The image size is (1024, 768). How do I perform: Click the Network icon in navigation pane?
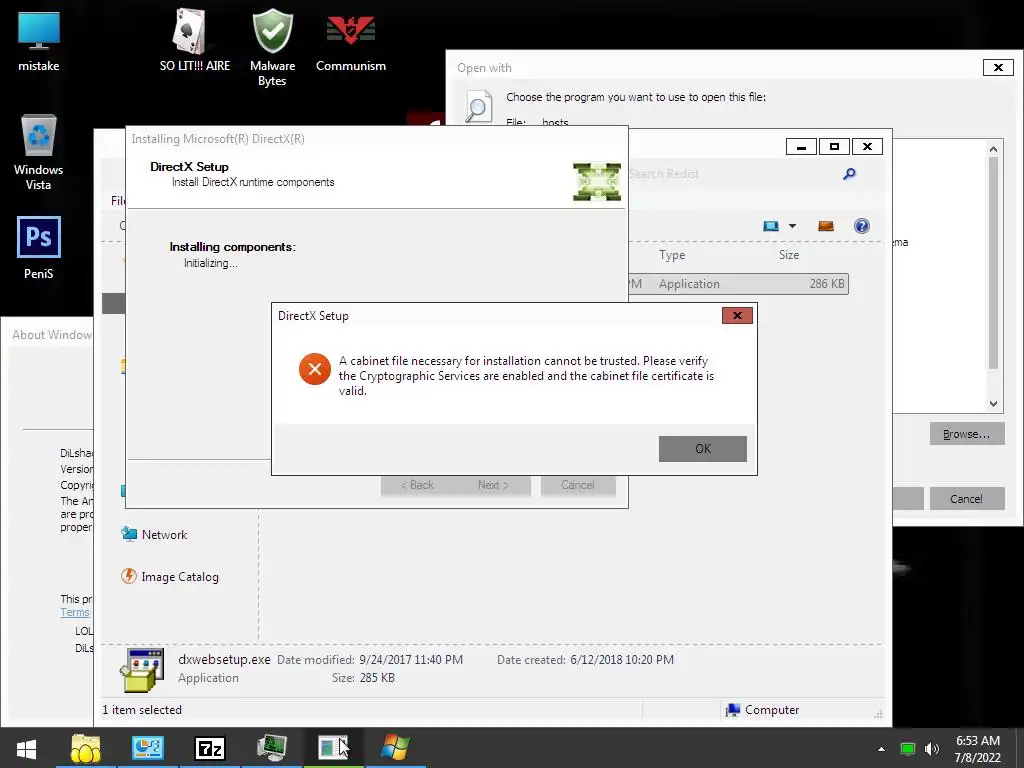[129, 534]
